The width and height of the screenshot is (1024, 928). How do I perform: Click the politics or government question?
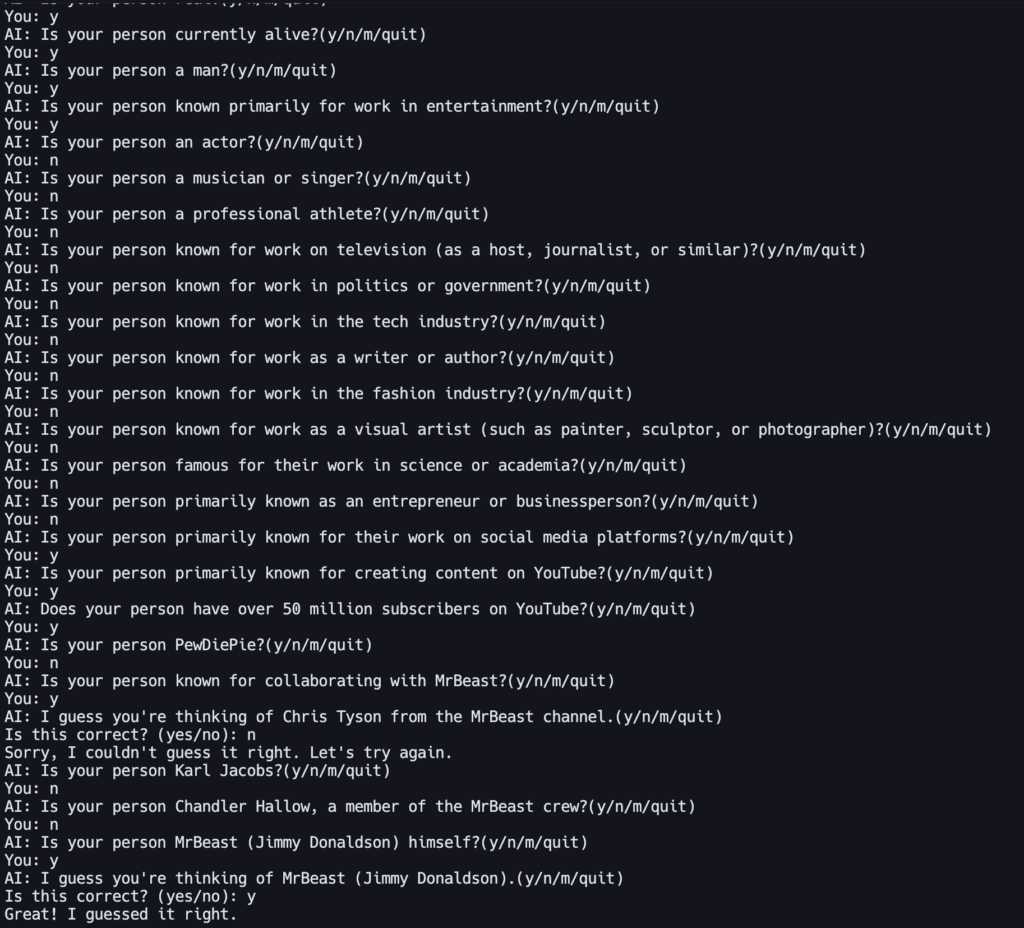coord(327,286)
